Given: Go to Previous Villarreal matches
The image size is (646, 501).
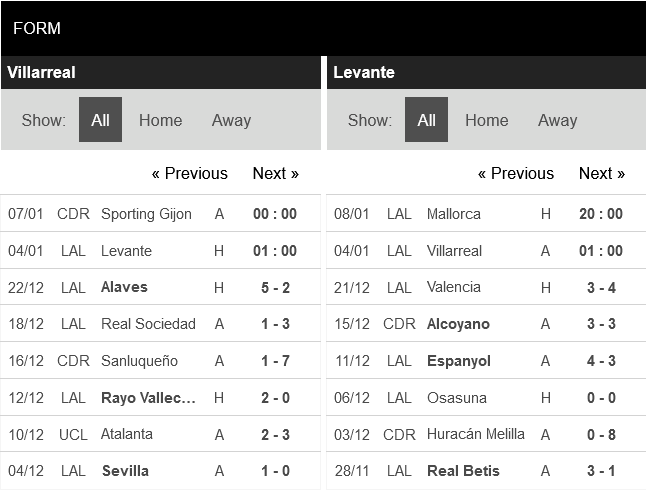Looking at the screenshot, I should (x=190, y=173).
